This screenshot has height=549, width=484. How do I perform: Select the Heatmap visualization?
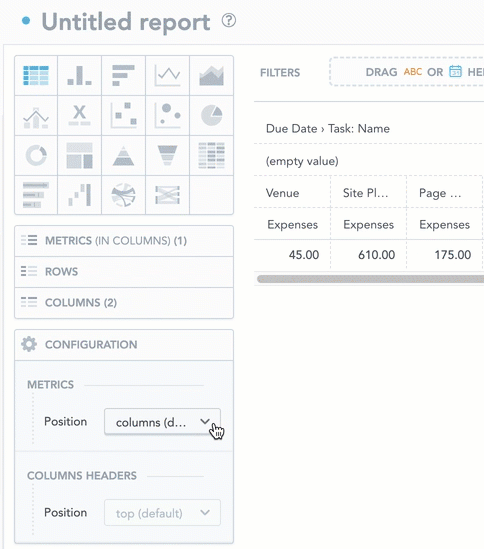[x=211, y=155]
